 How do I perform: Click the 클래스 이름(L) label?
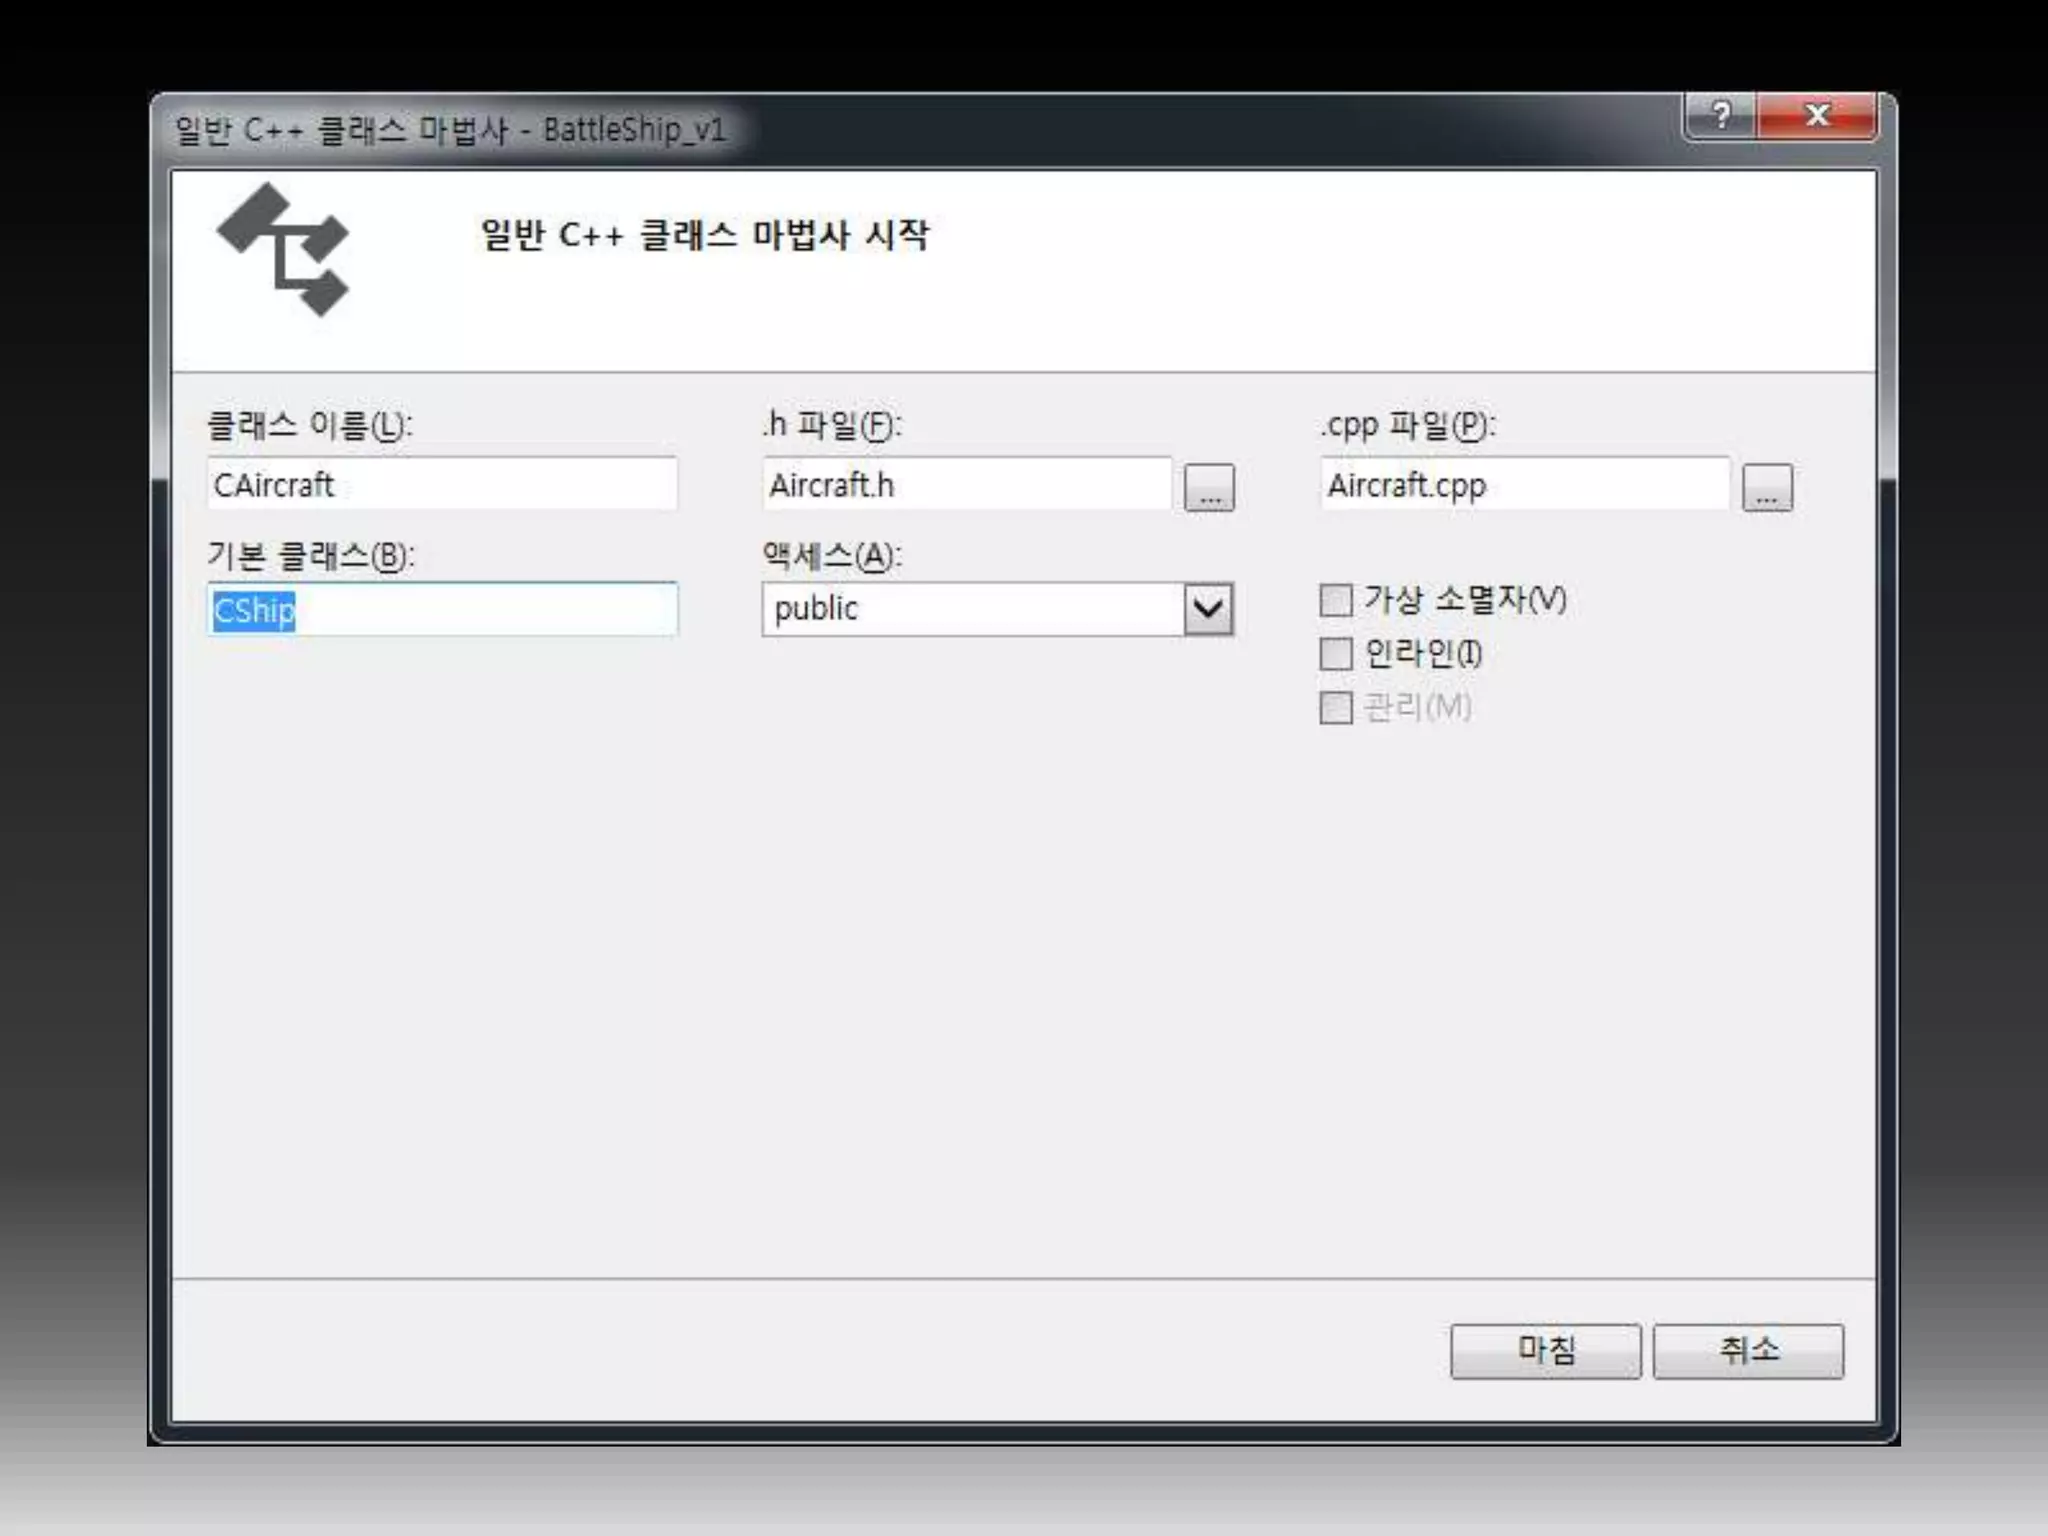[x=309, y=426]
